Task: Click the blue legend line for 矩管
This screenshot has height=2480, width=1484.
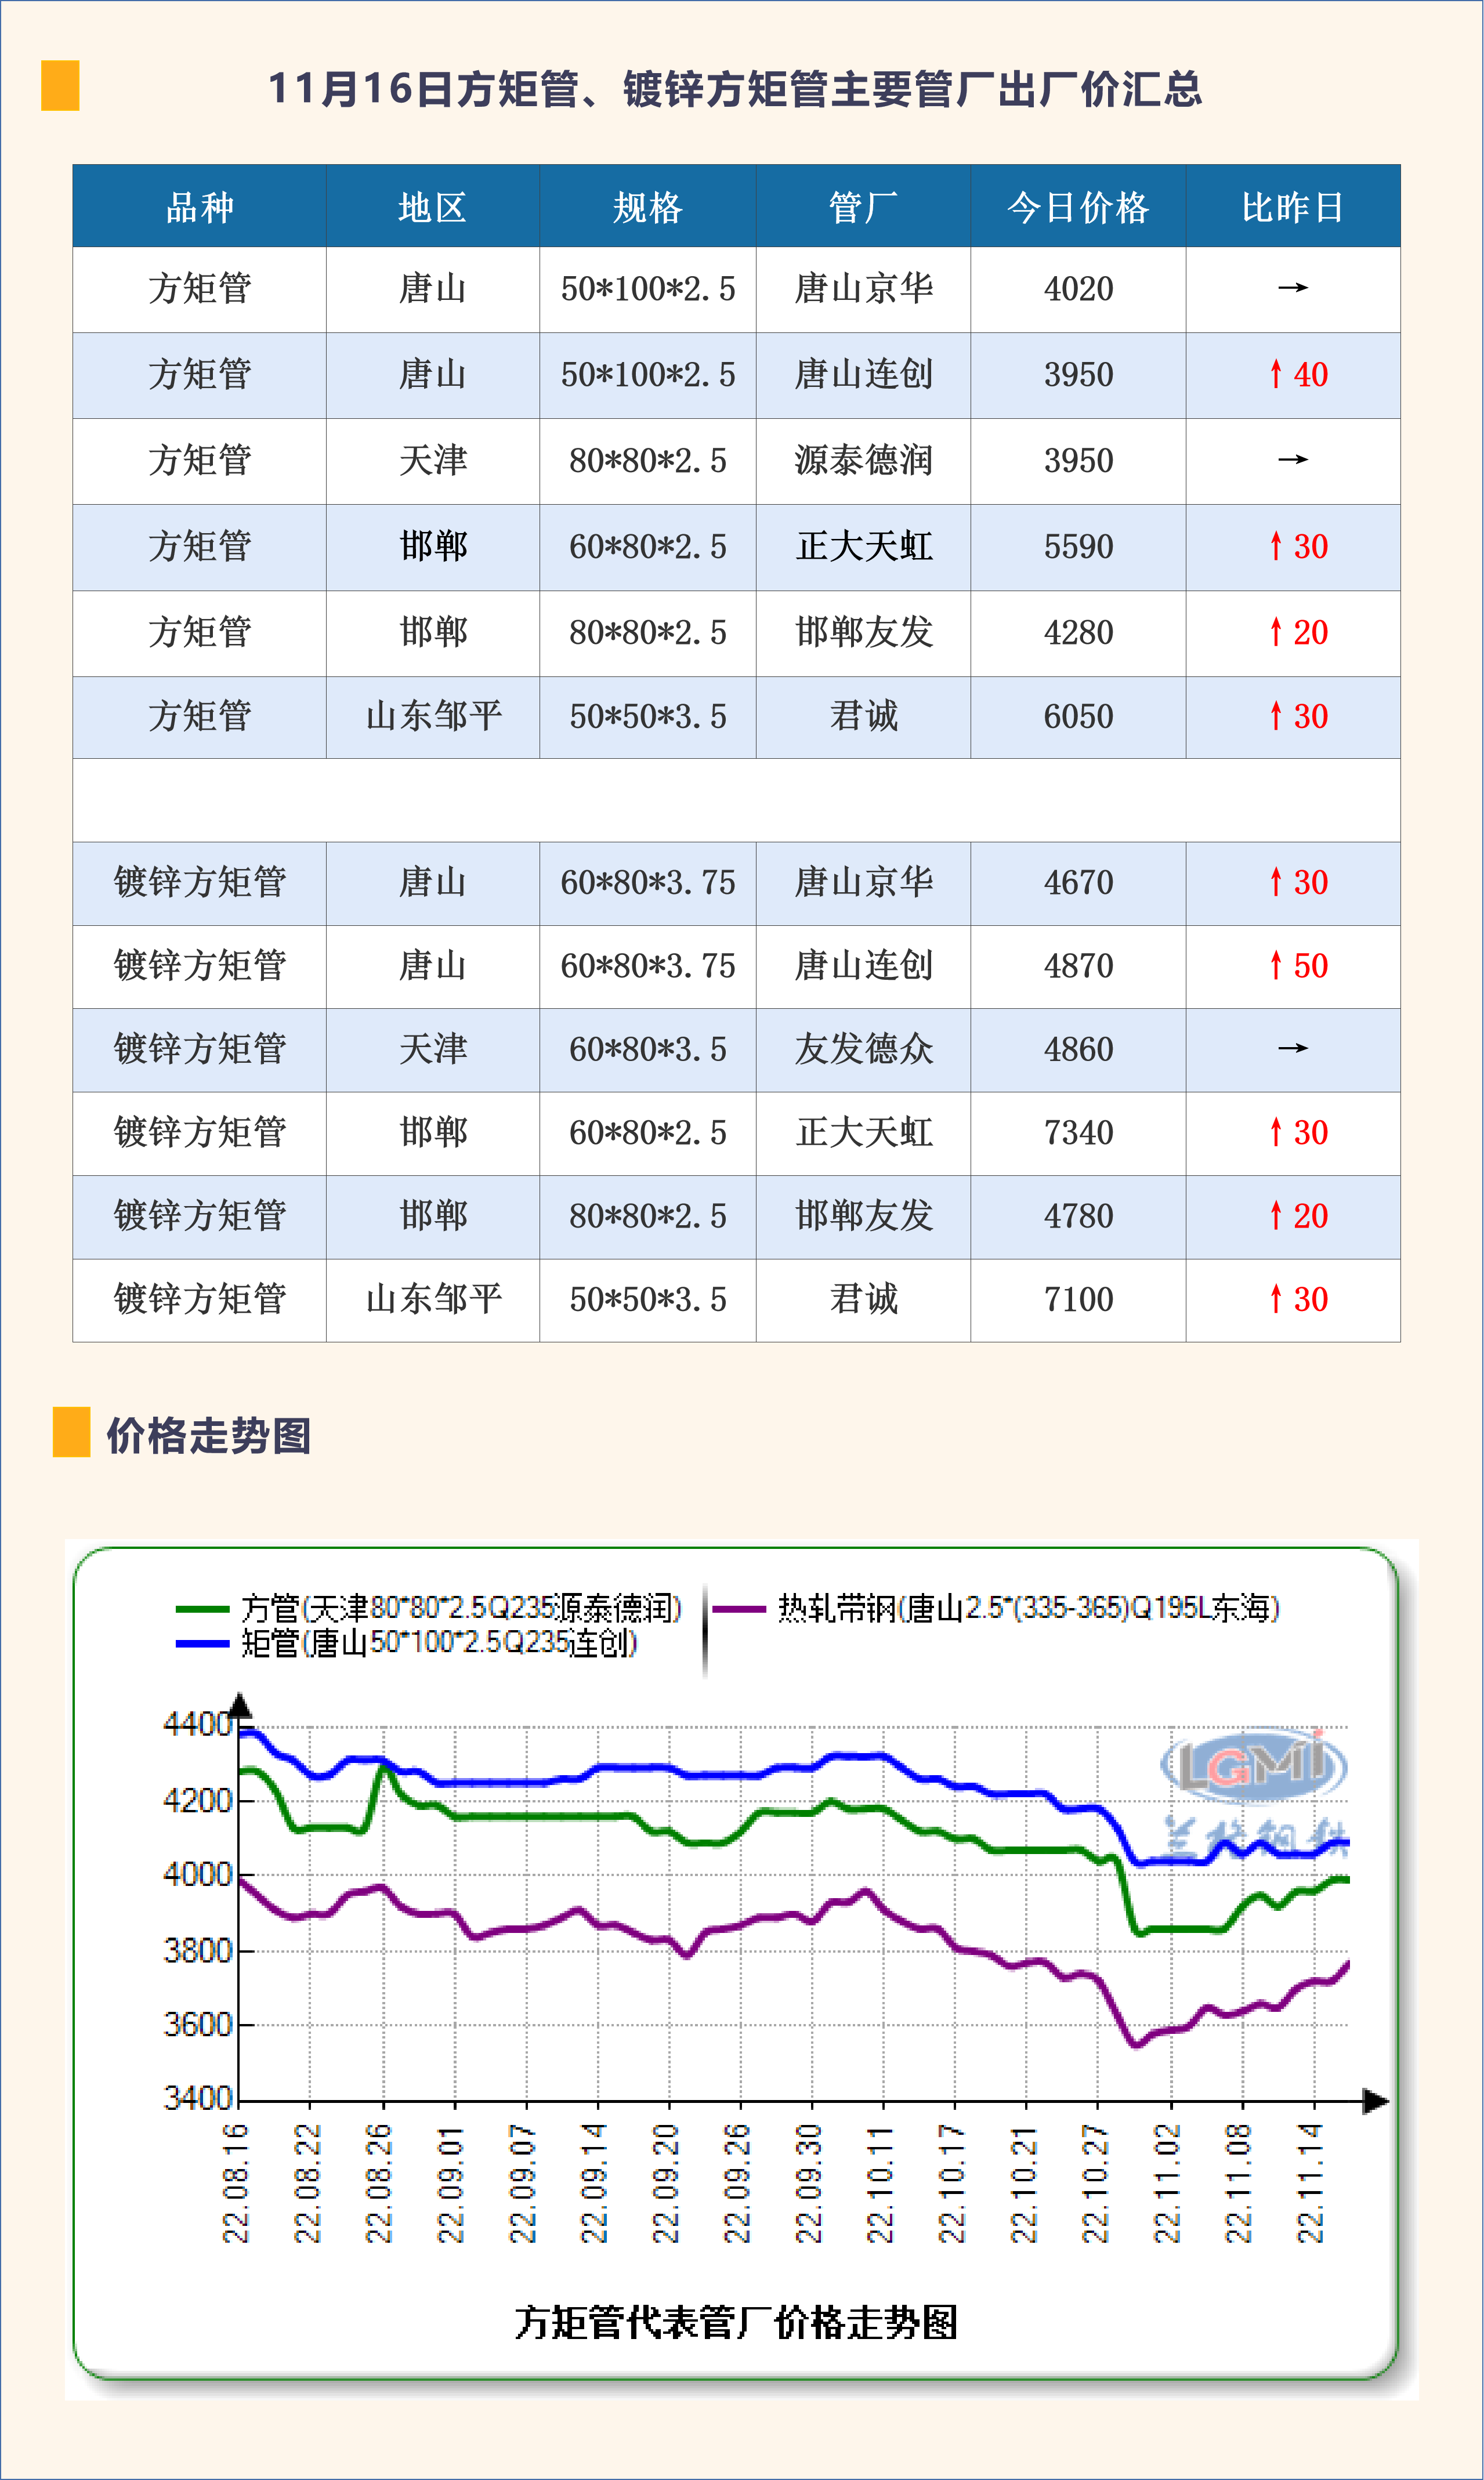Action: click(x=202, y=1643)
